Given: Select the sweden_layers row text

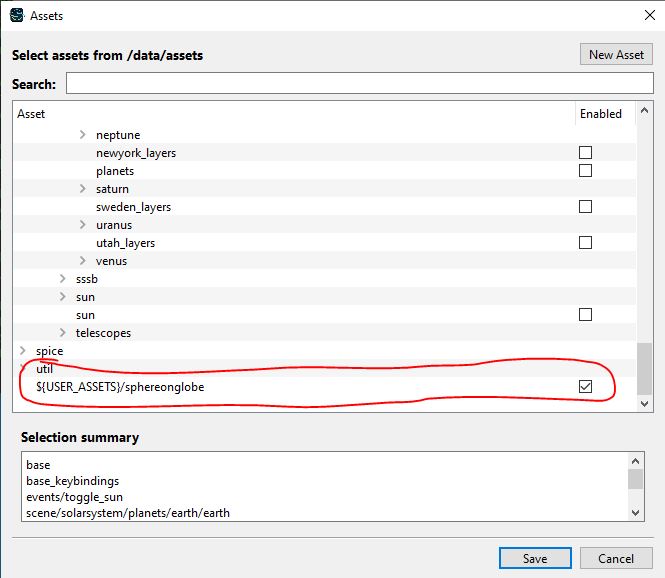Looking at the screenshot, I should [133, 207].
